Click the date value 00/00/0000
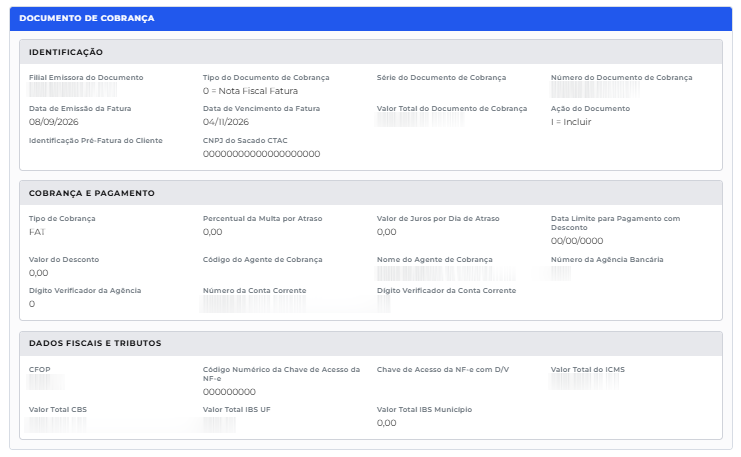 [577, 241]
